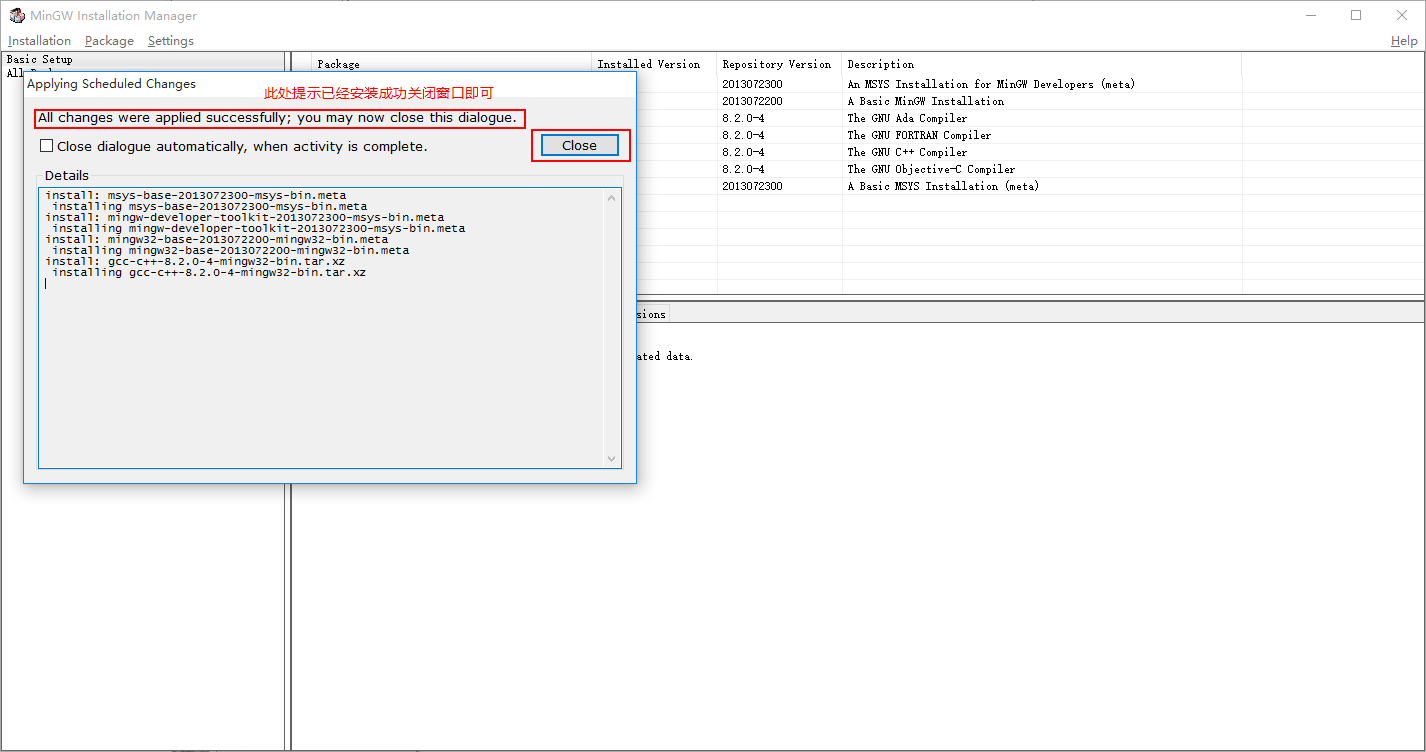Click the MinGW application icon in the title bar
This screenshot has width=1426, height=752.
(16, 15)
